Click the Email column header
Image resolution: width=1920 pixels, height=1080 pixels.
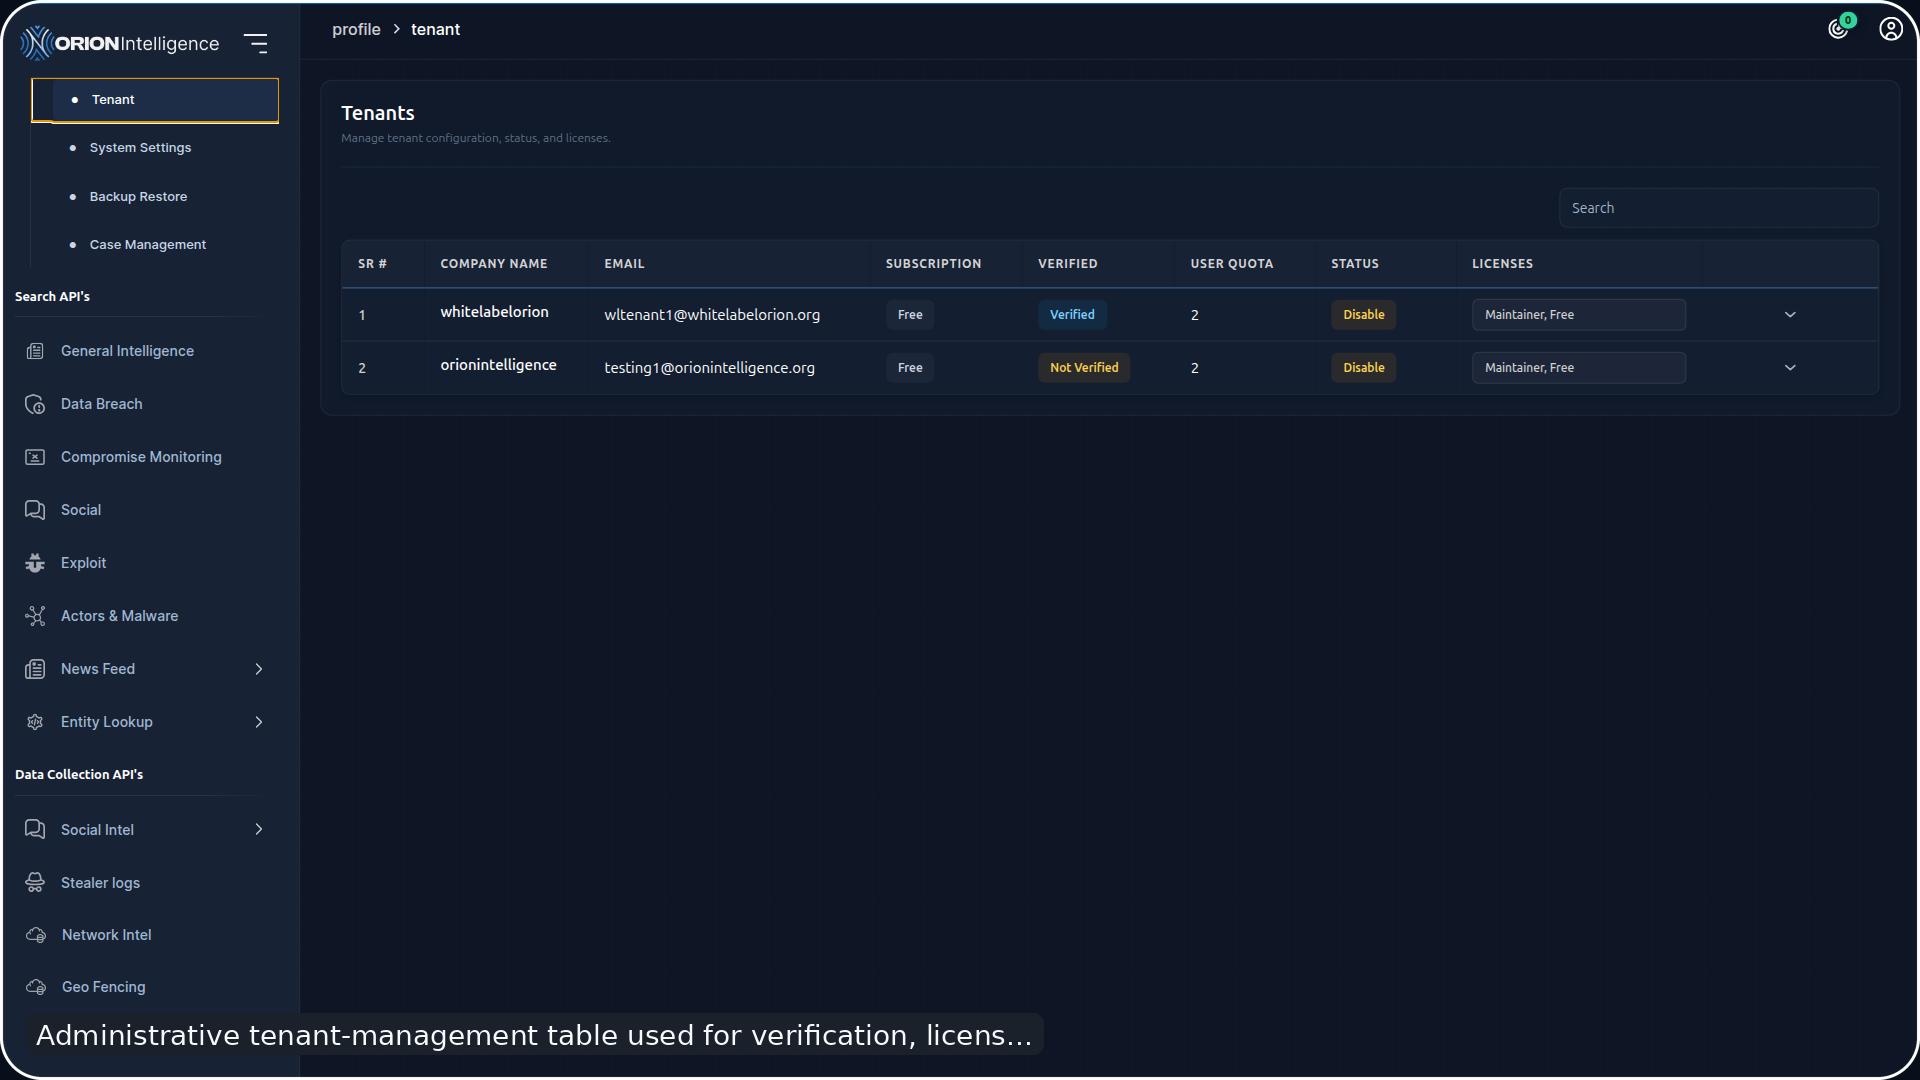click(624, 264)
